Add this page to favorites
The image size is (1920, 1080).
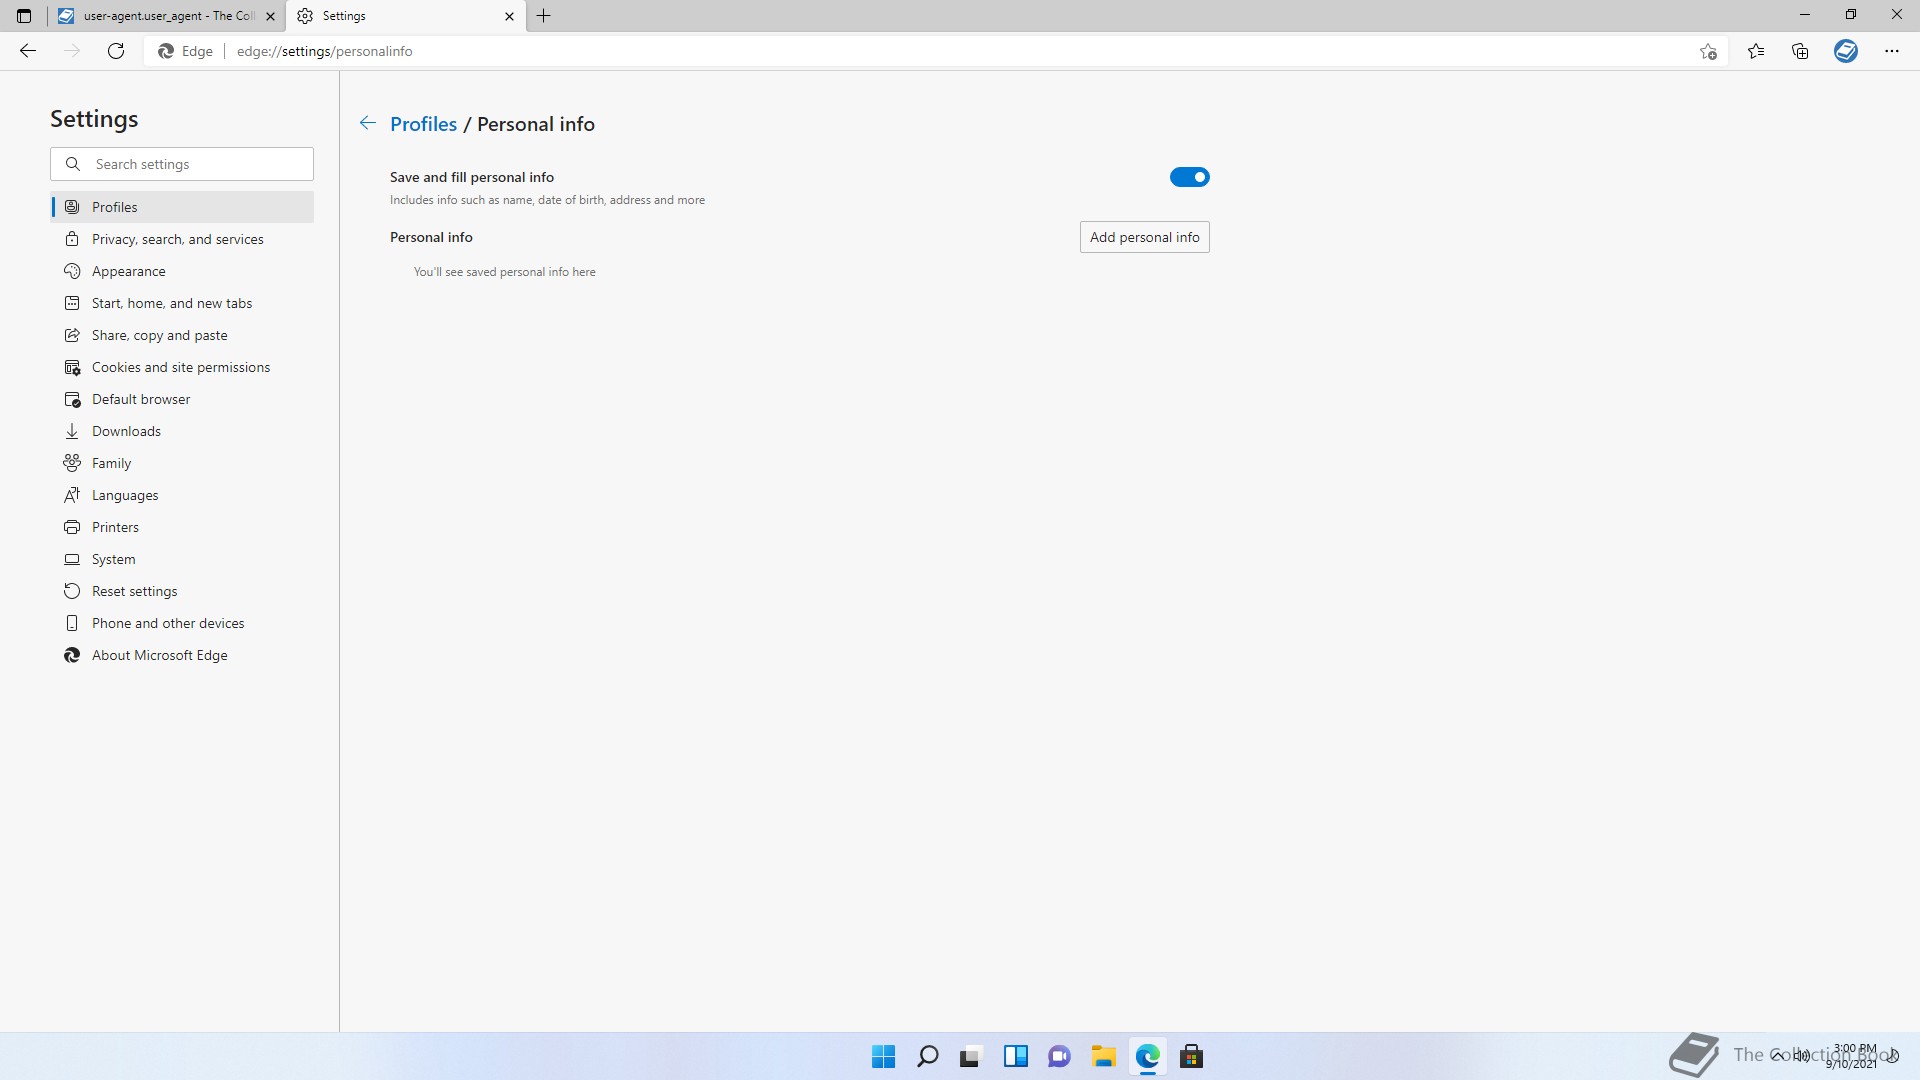tap(1708, 51)
